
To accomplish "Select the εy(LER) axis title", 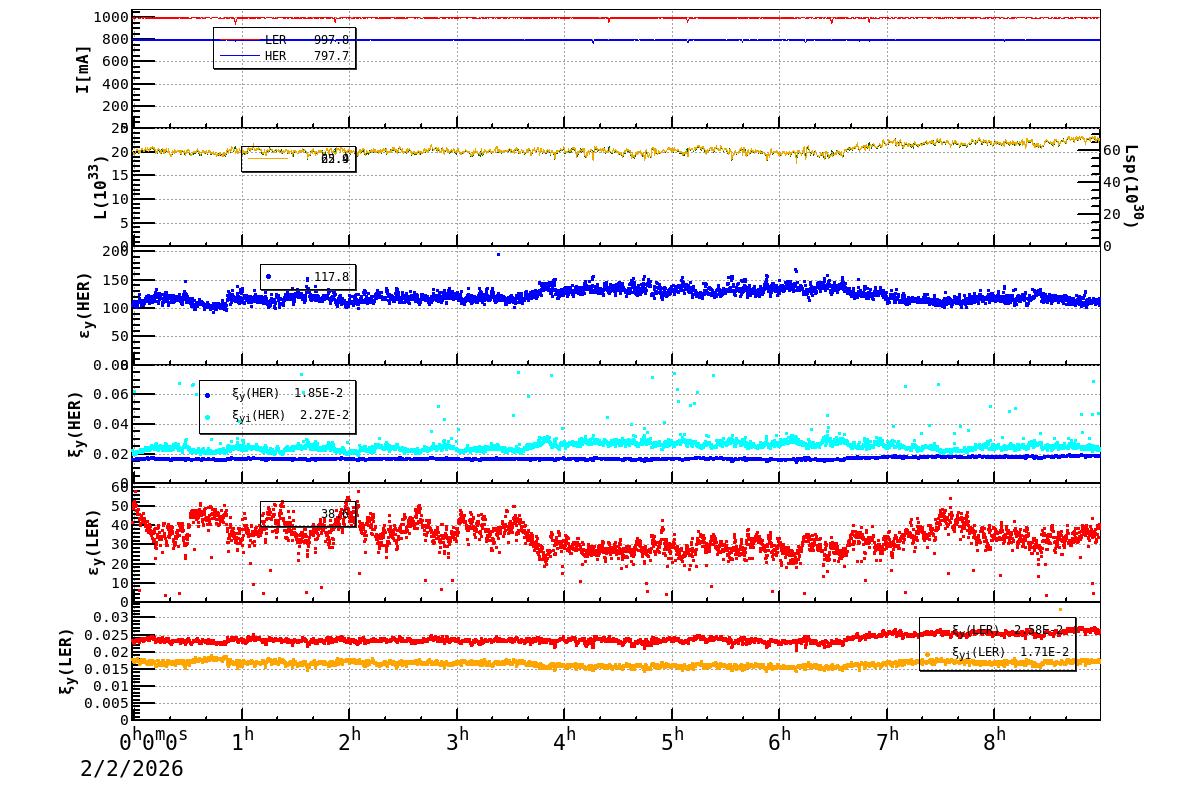I will pos(94,542).
